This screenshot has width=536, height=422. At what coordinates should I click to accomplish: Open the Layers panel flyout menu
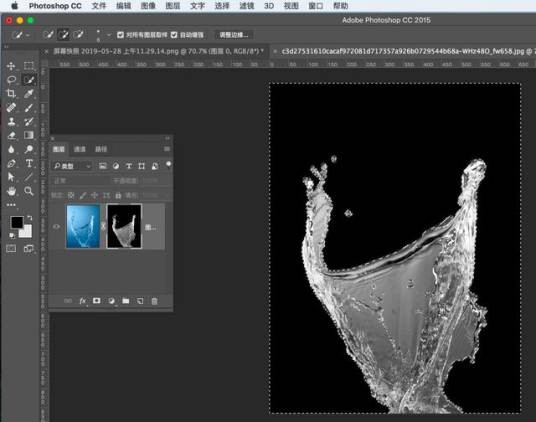[x=167, y=149]
